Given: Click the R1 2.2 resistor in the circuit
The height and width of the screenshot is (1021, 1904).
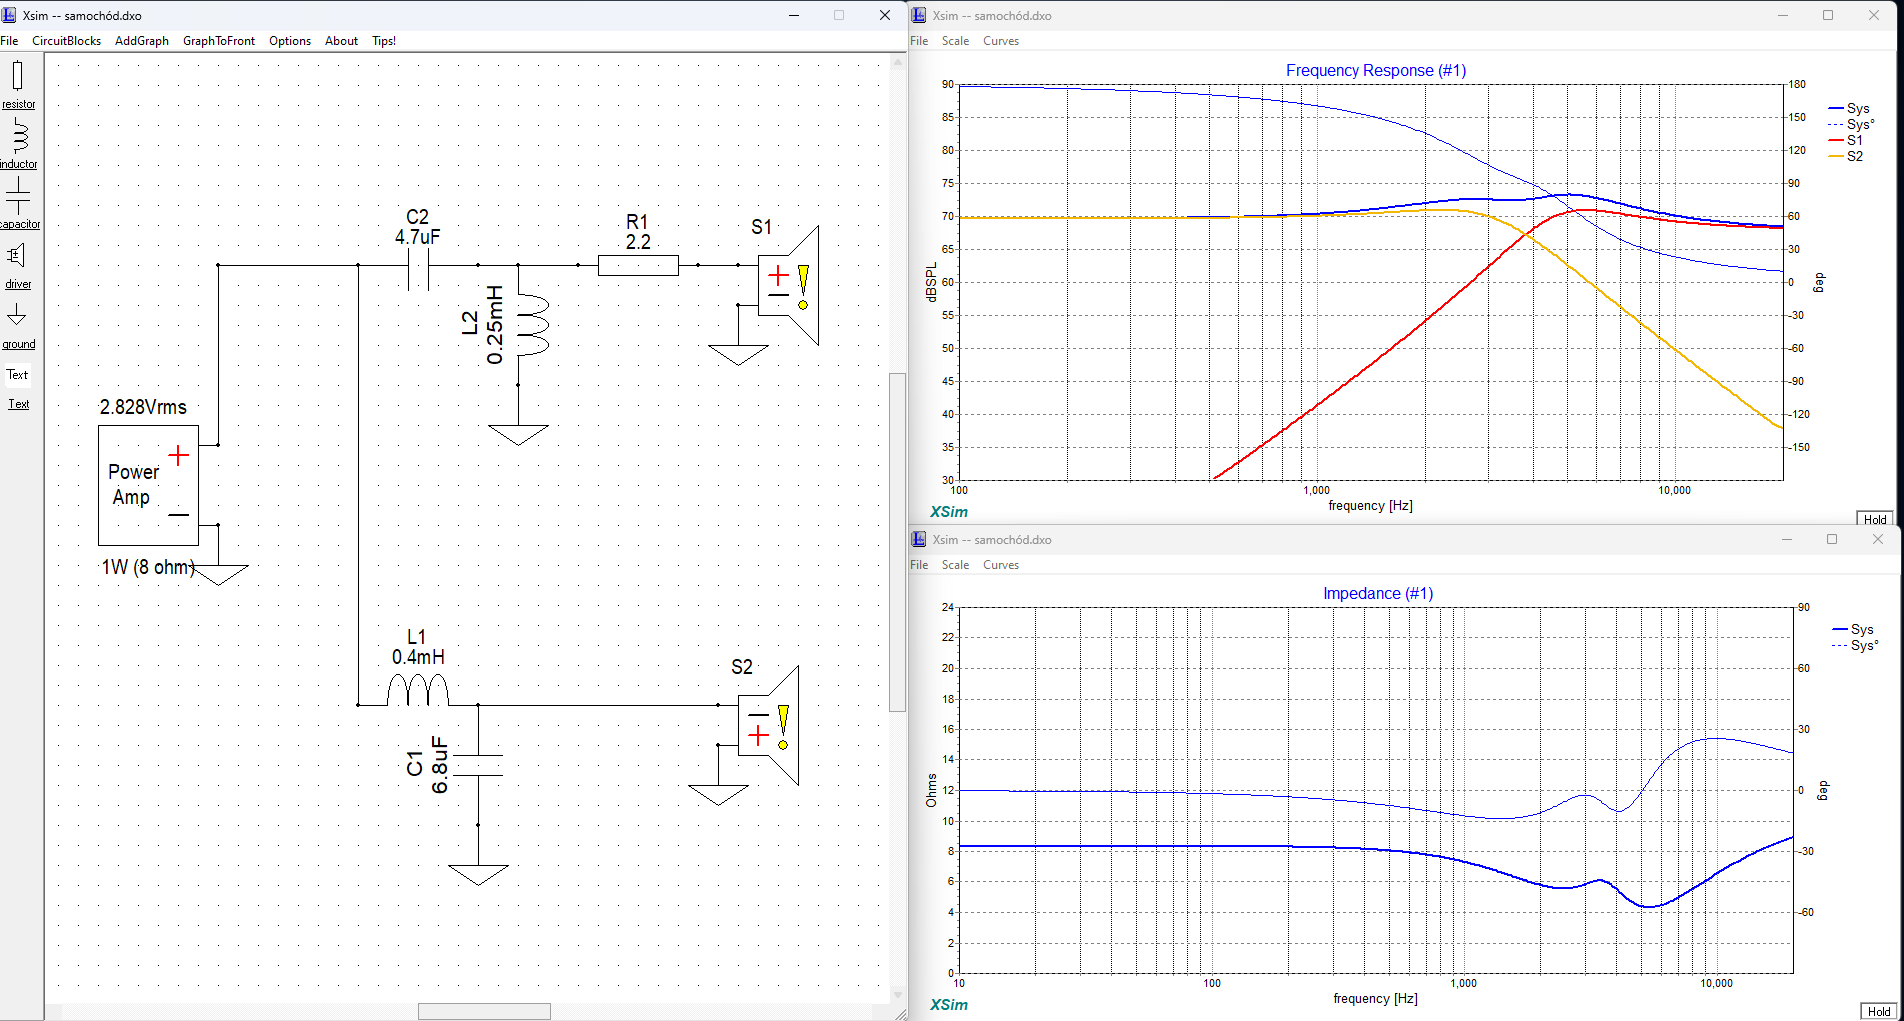Looking at the screenshot, I should click(x=638, y=265).
